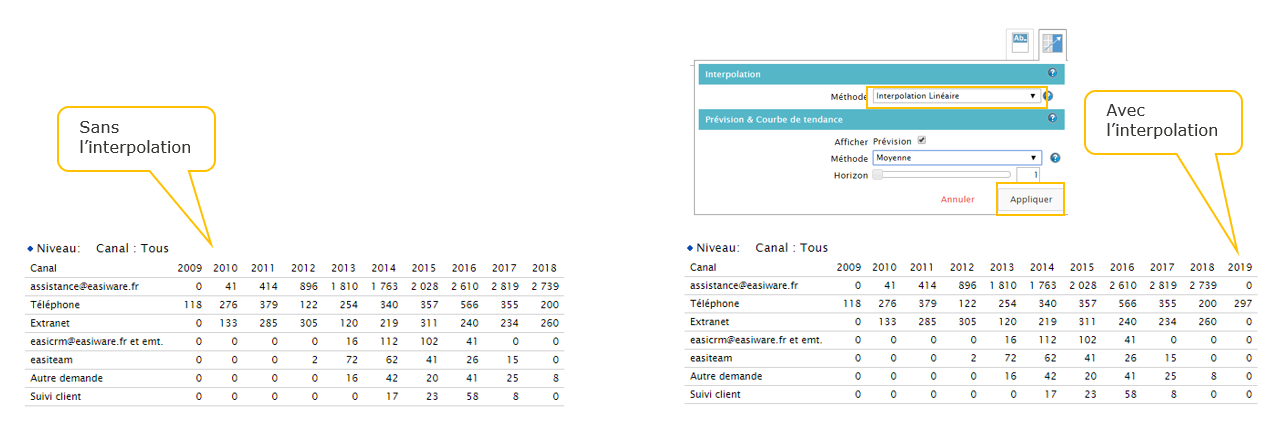Screen dimensions: 1264x421
Task: Open the Interpolation Linéaire method dropdown
Action: (x=955, y=96)
